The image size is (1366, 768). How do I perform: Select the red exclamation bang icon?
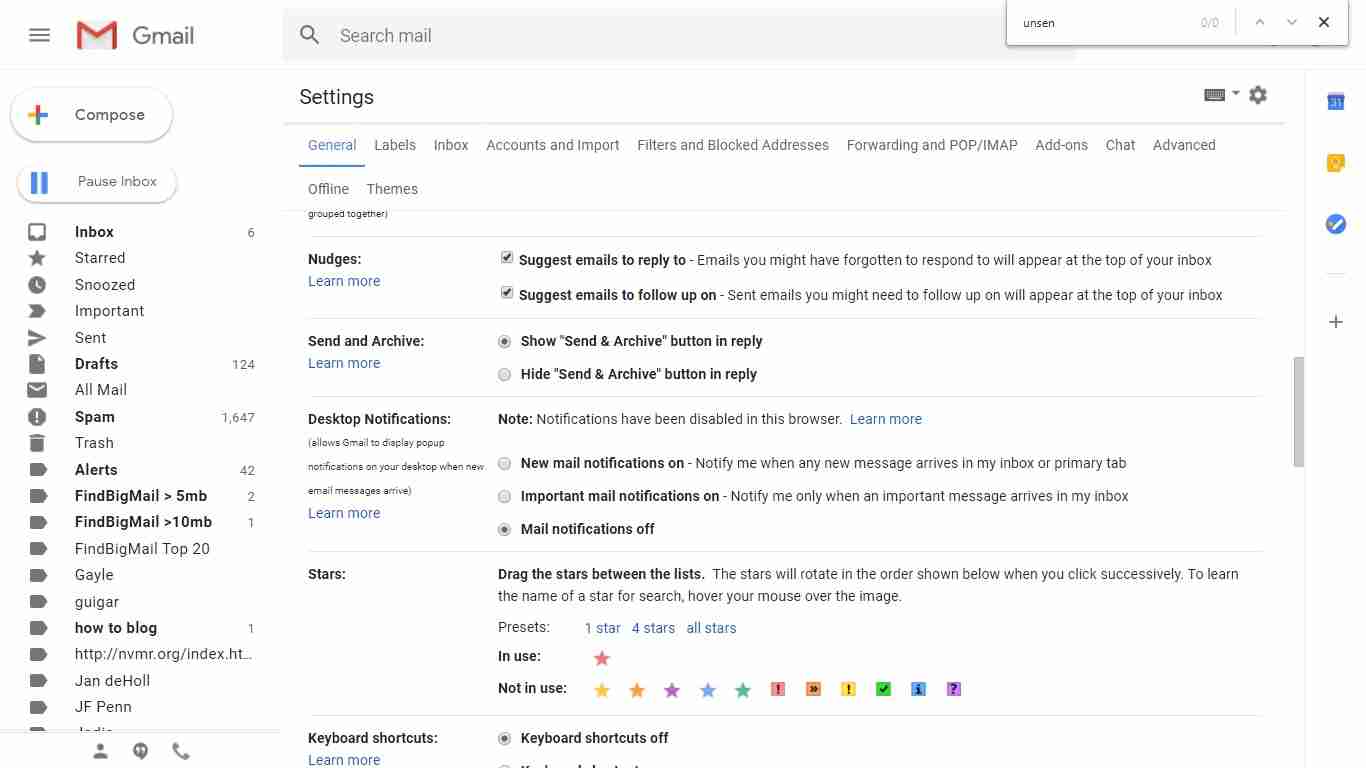(778, 689)
